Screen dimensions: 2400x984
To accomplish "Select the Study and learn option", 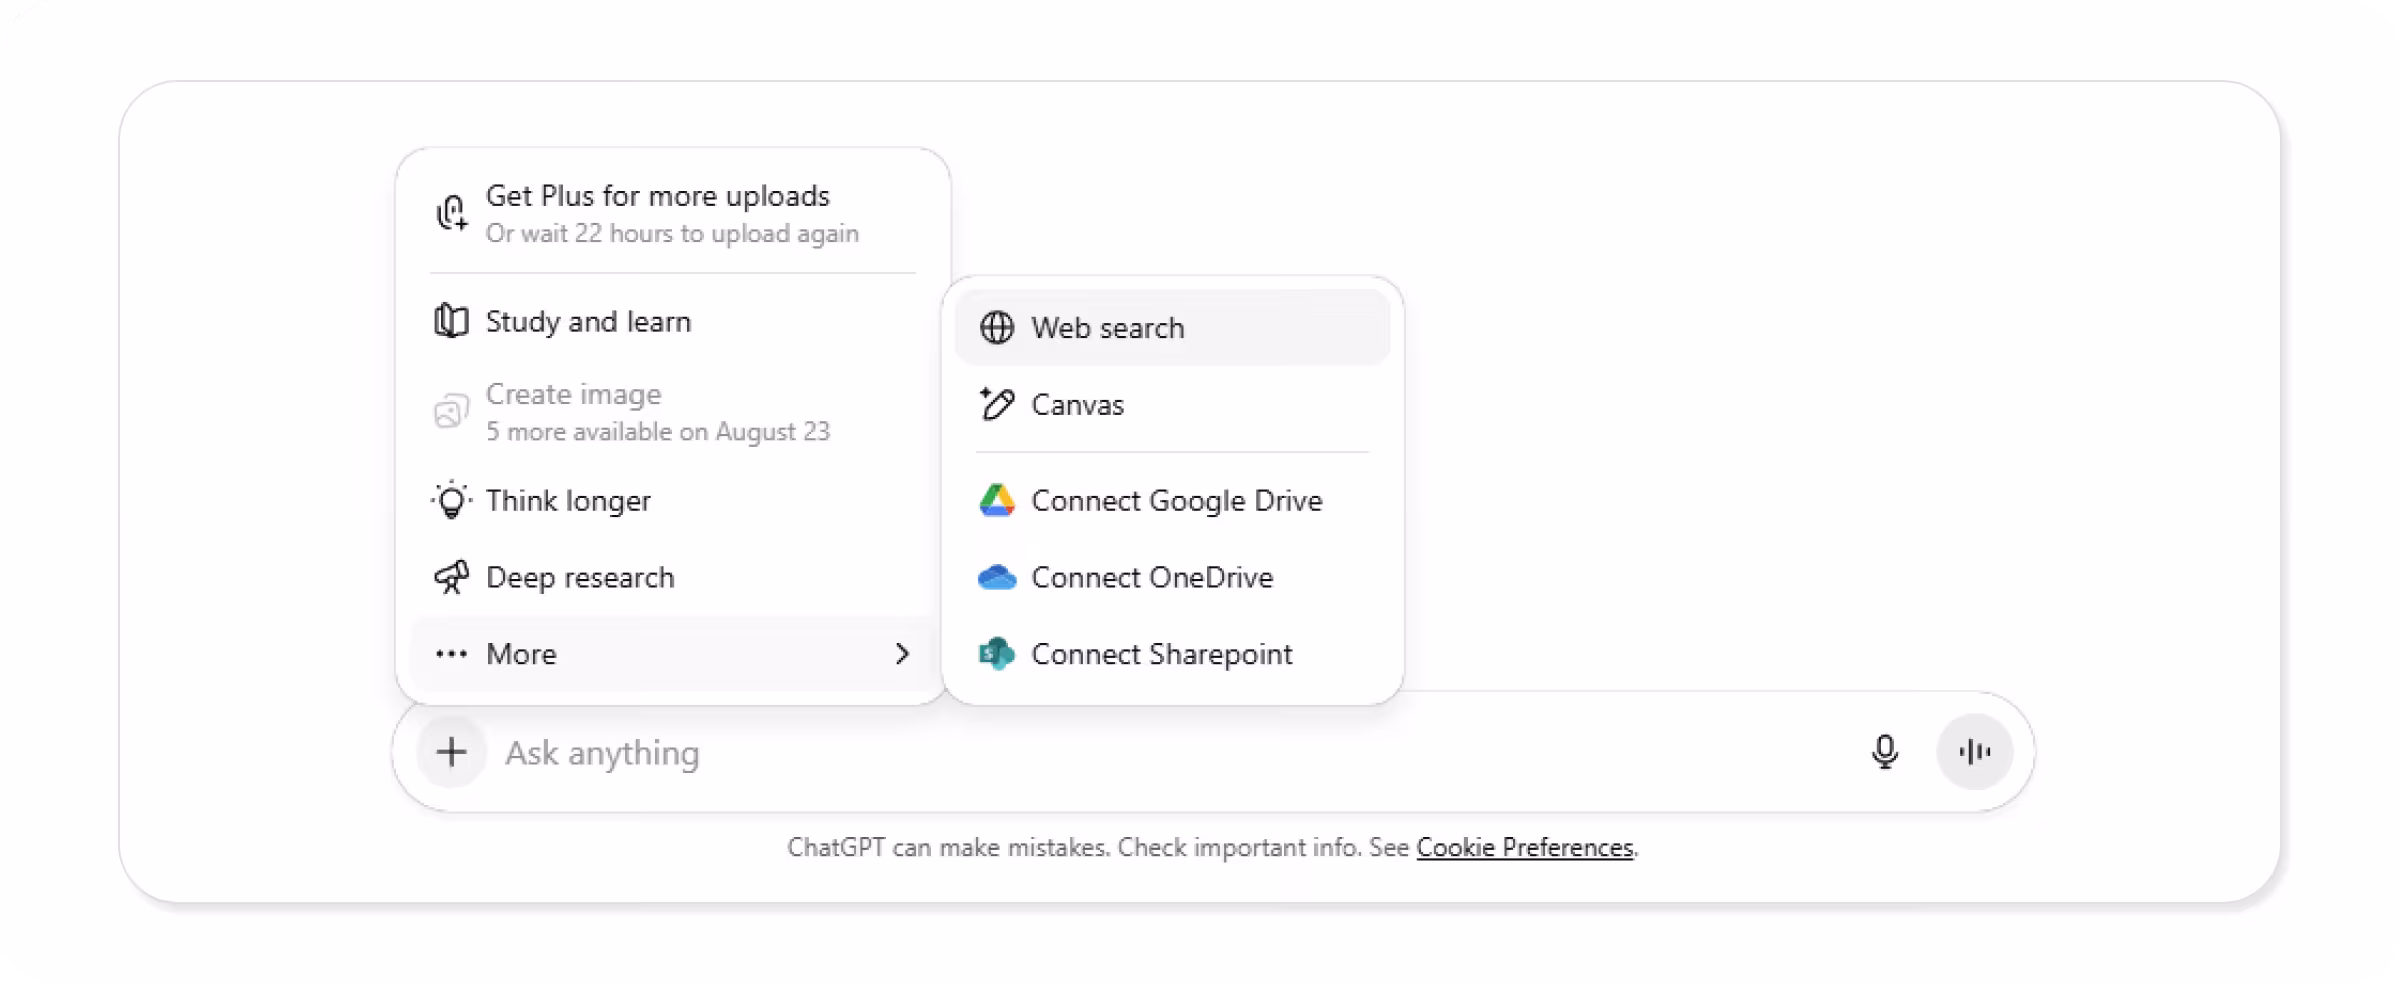I will [588, 321].
